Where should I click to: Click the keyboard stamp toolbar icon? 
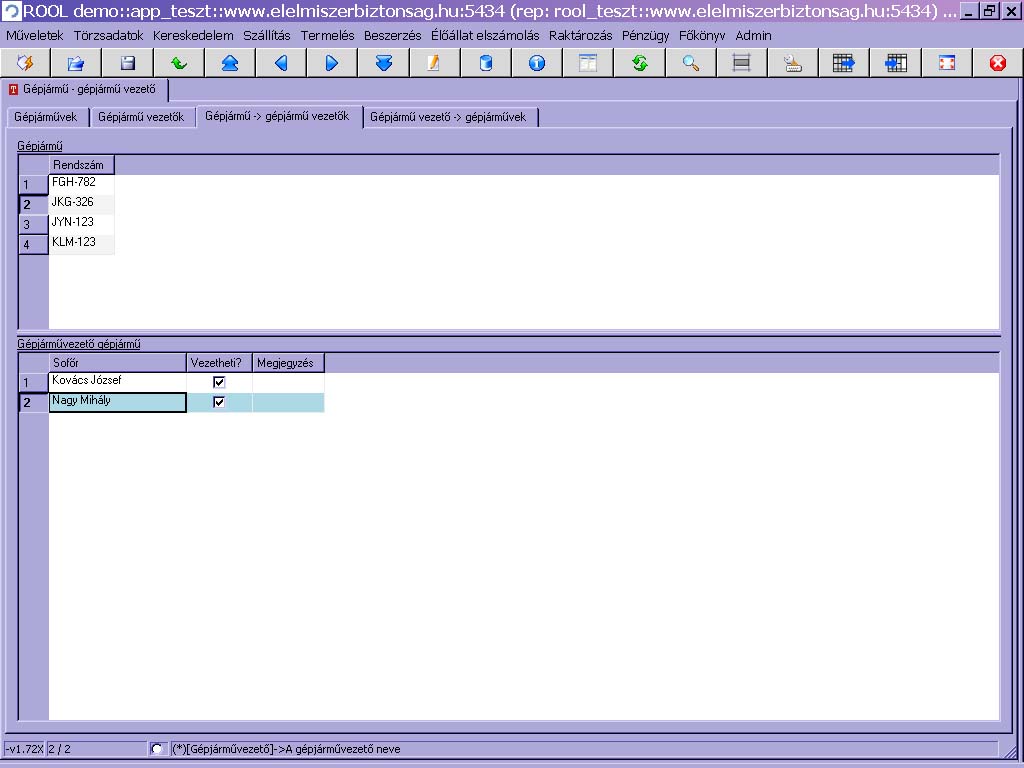tap(793, 63)
